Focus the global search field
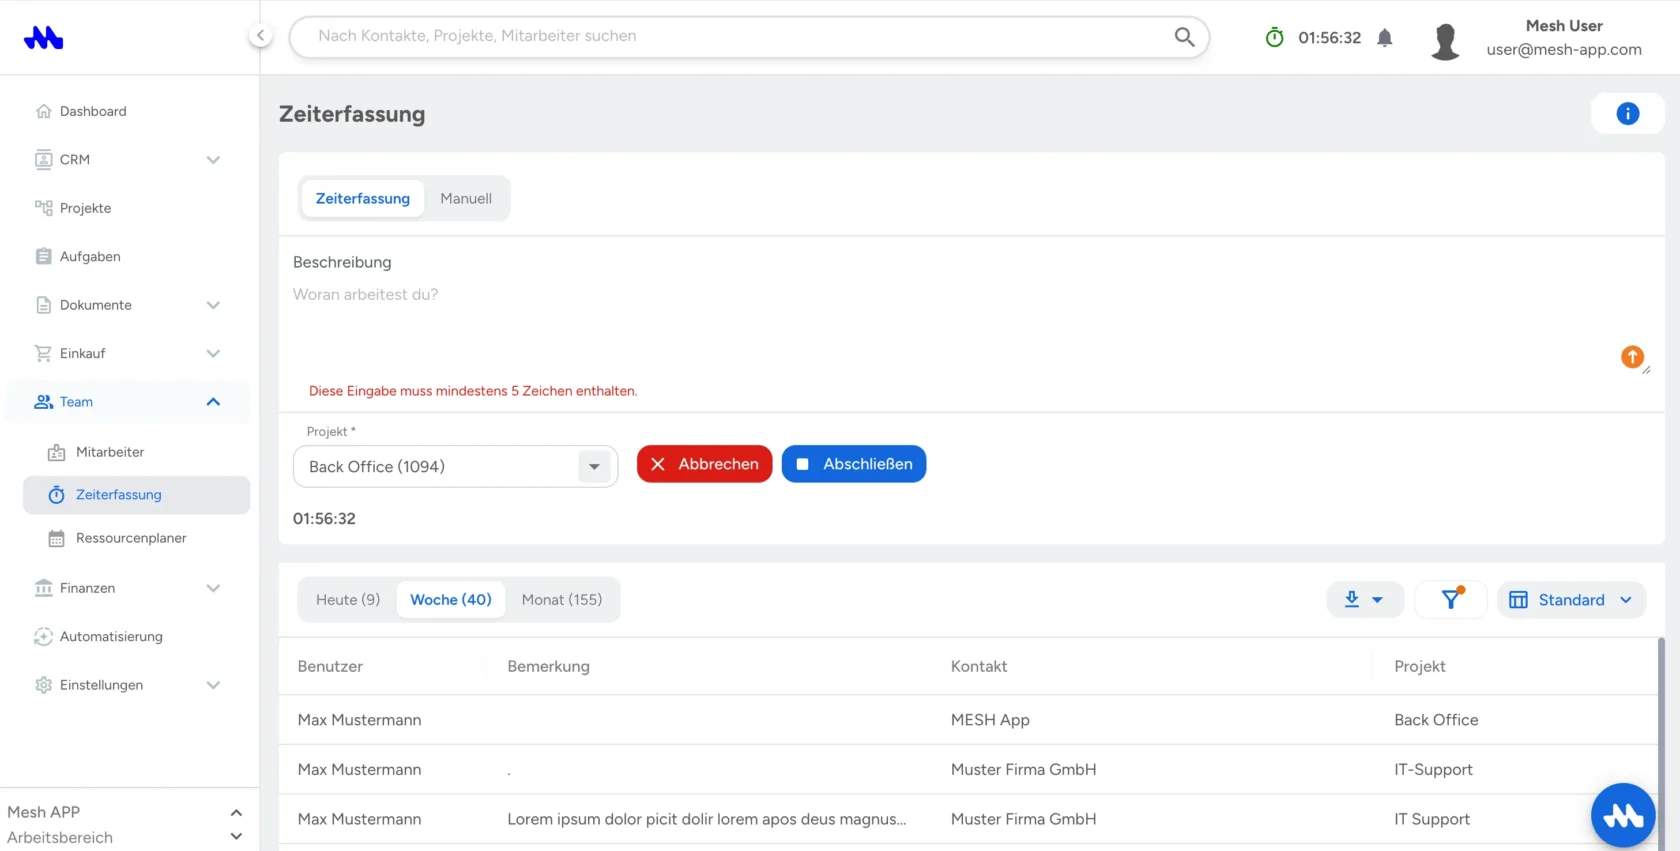The width and height of the screenshot is (1680, 851). click(749, 37)
